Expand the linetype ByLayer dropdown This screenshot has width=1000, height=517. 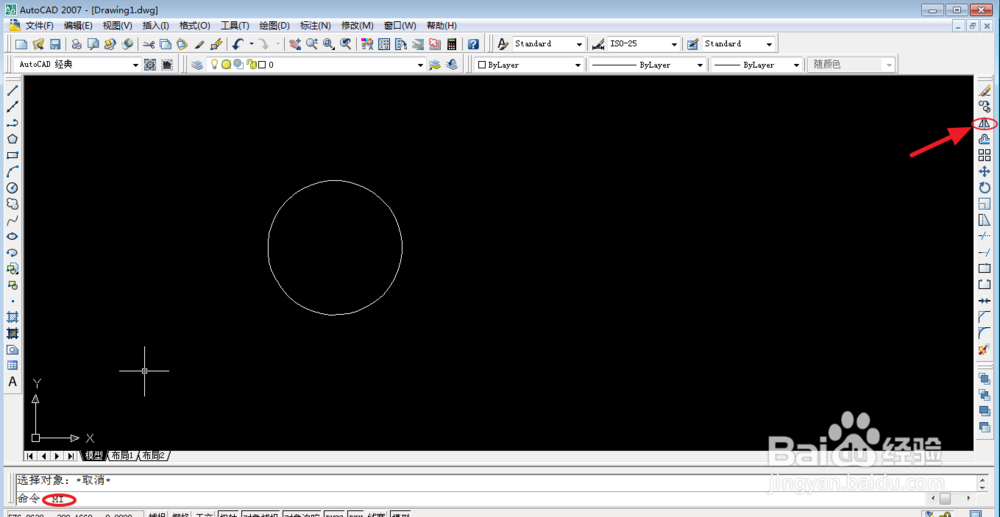point(701,65)
